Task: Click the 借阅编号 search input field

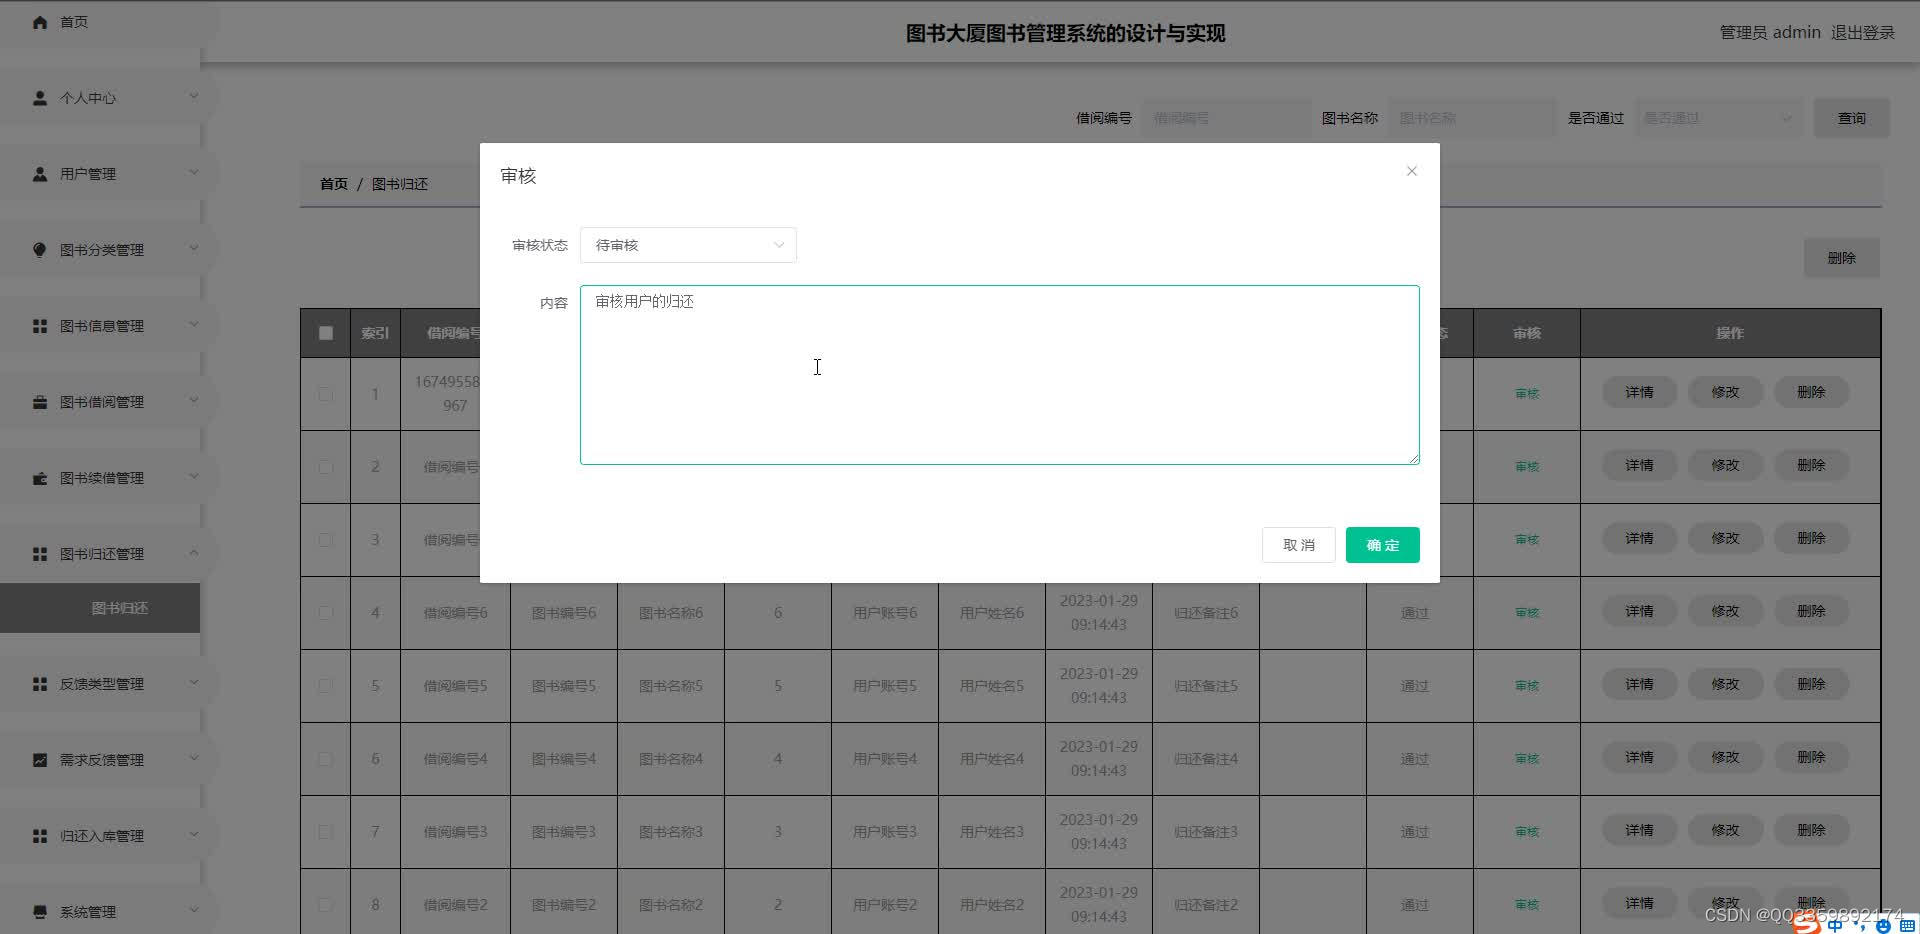Action: [1226, 118]
